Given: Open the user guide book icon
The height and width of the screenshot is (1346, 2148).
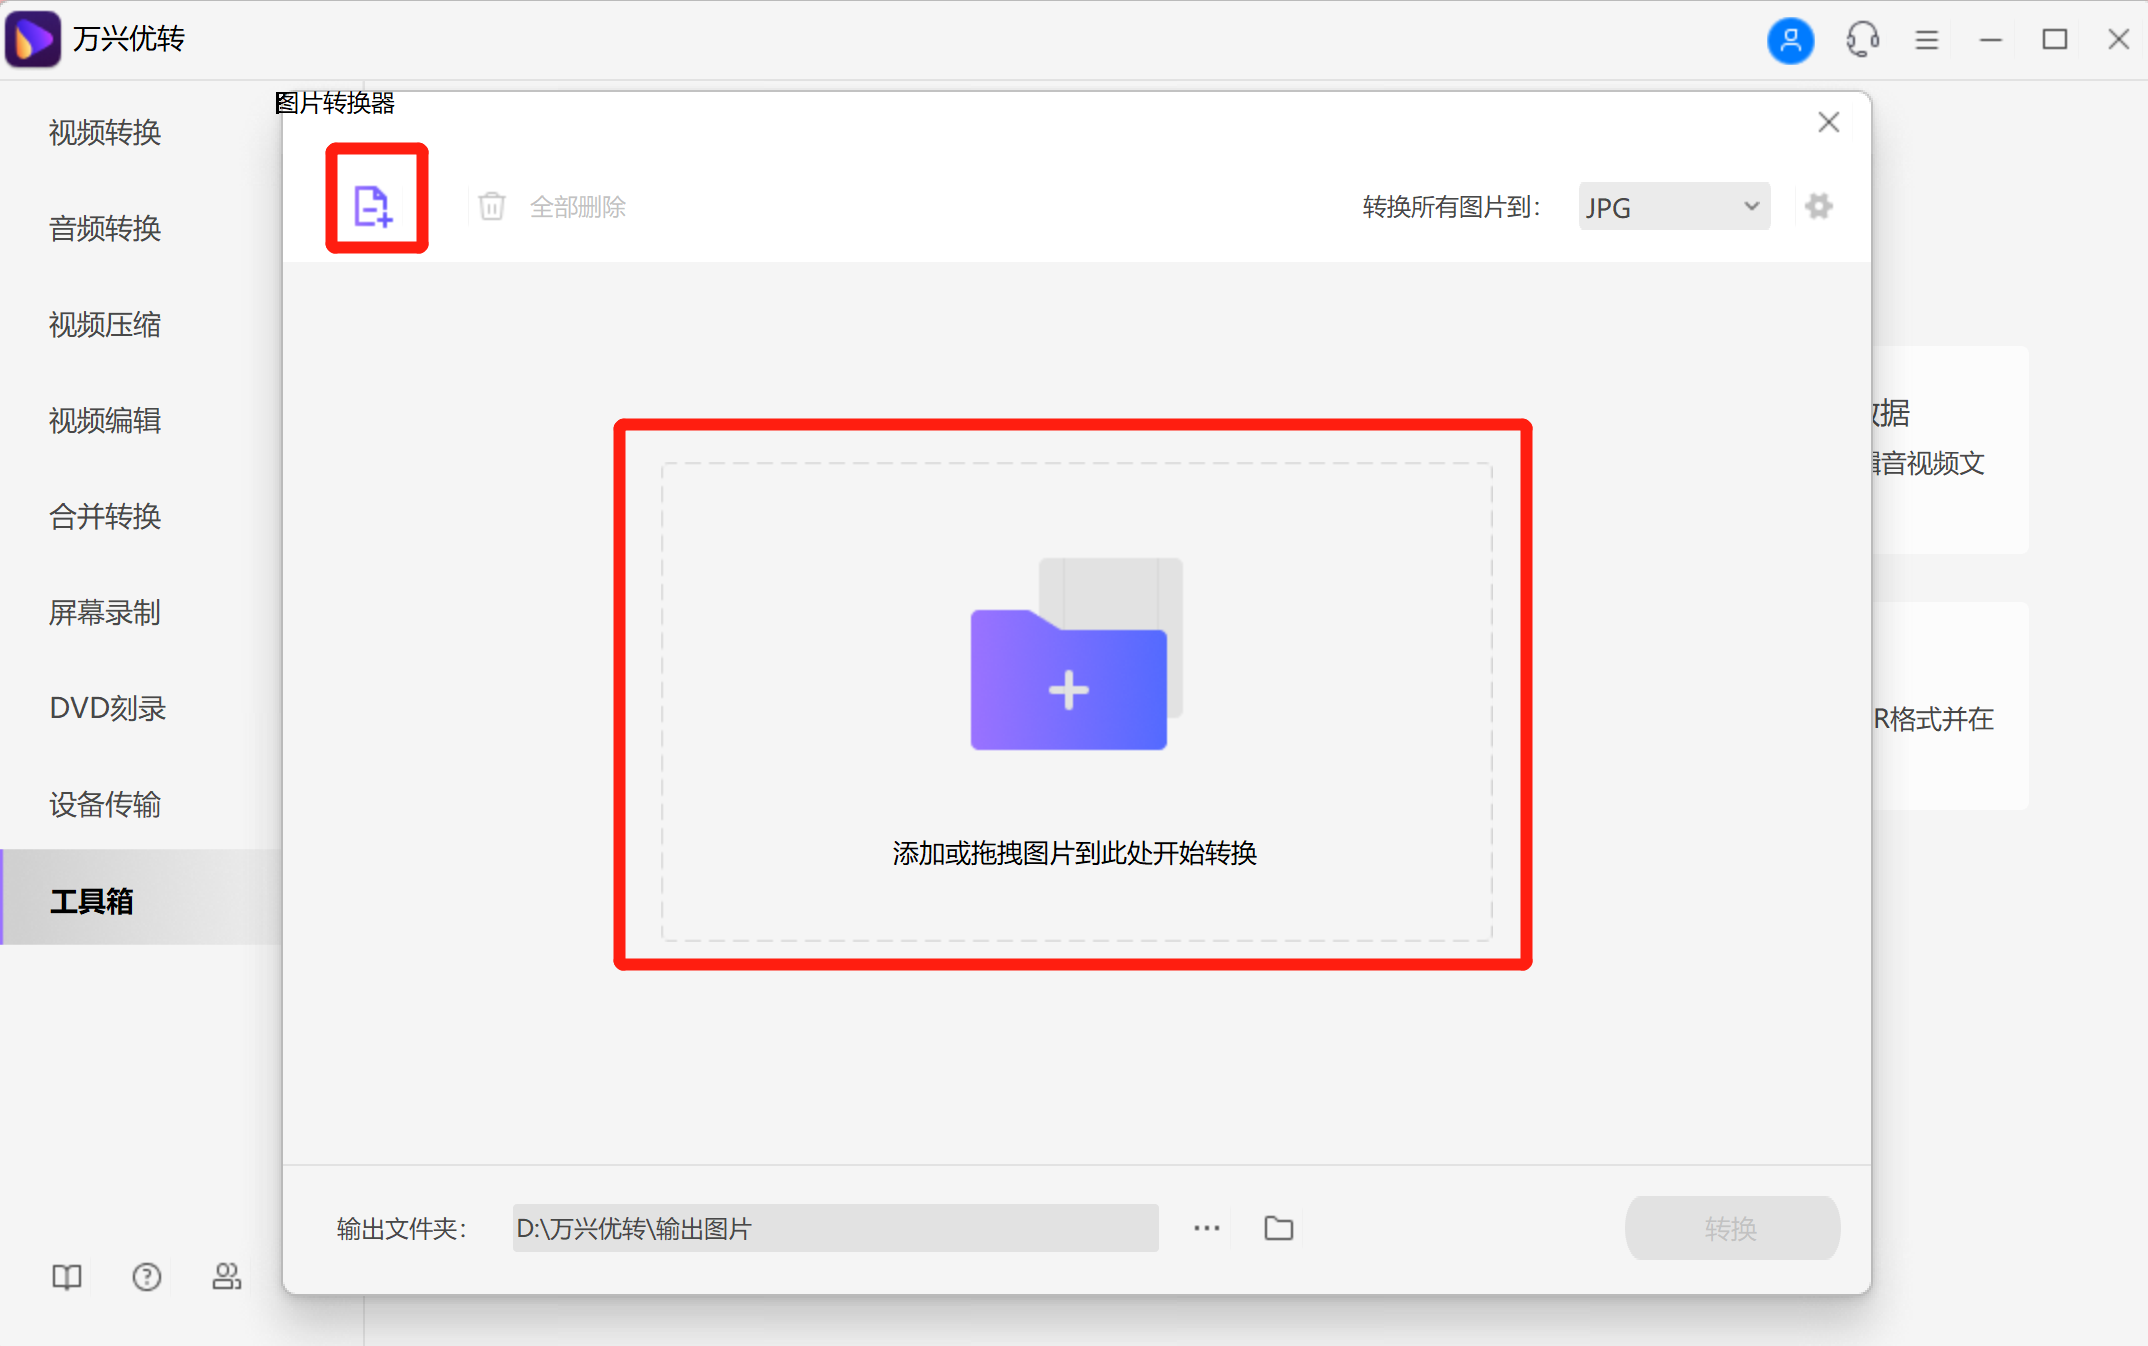Looking at the screenshot, I should point(65,1277).
